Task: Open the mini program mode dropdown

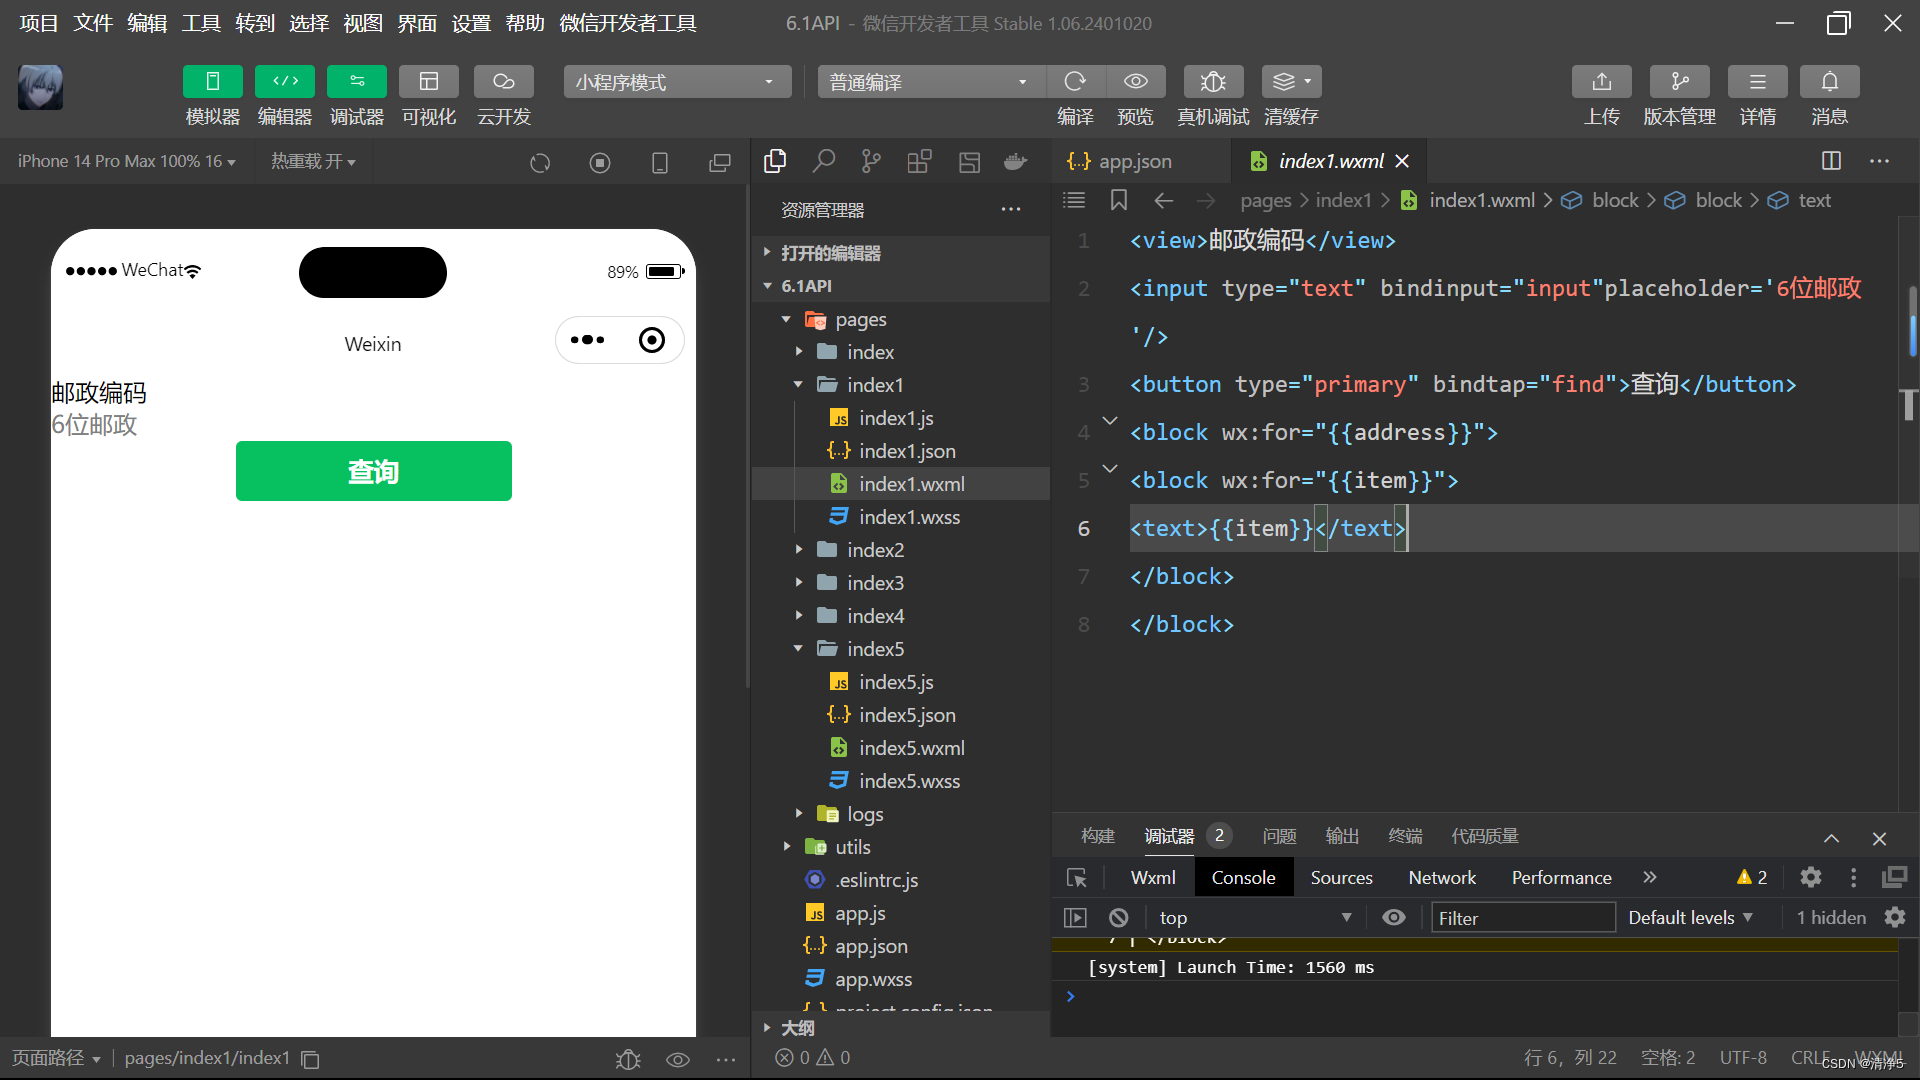Action: tap(676, 82)
